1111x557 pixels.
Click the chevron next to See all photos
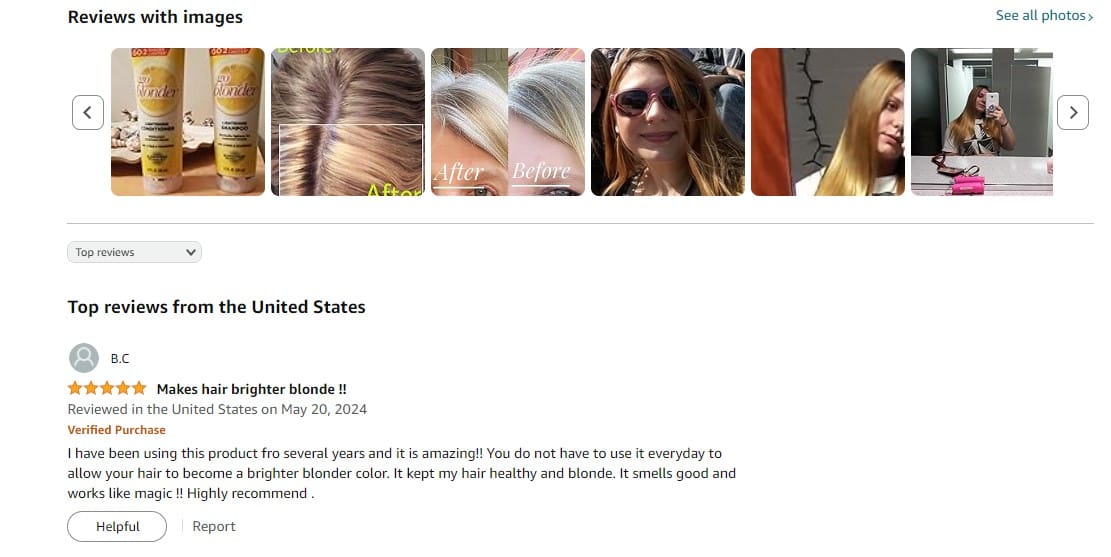pos(1090,16)
